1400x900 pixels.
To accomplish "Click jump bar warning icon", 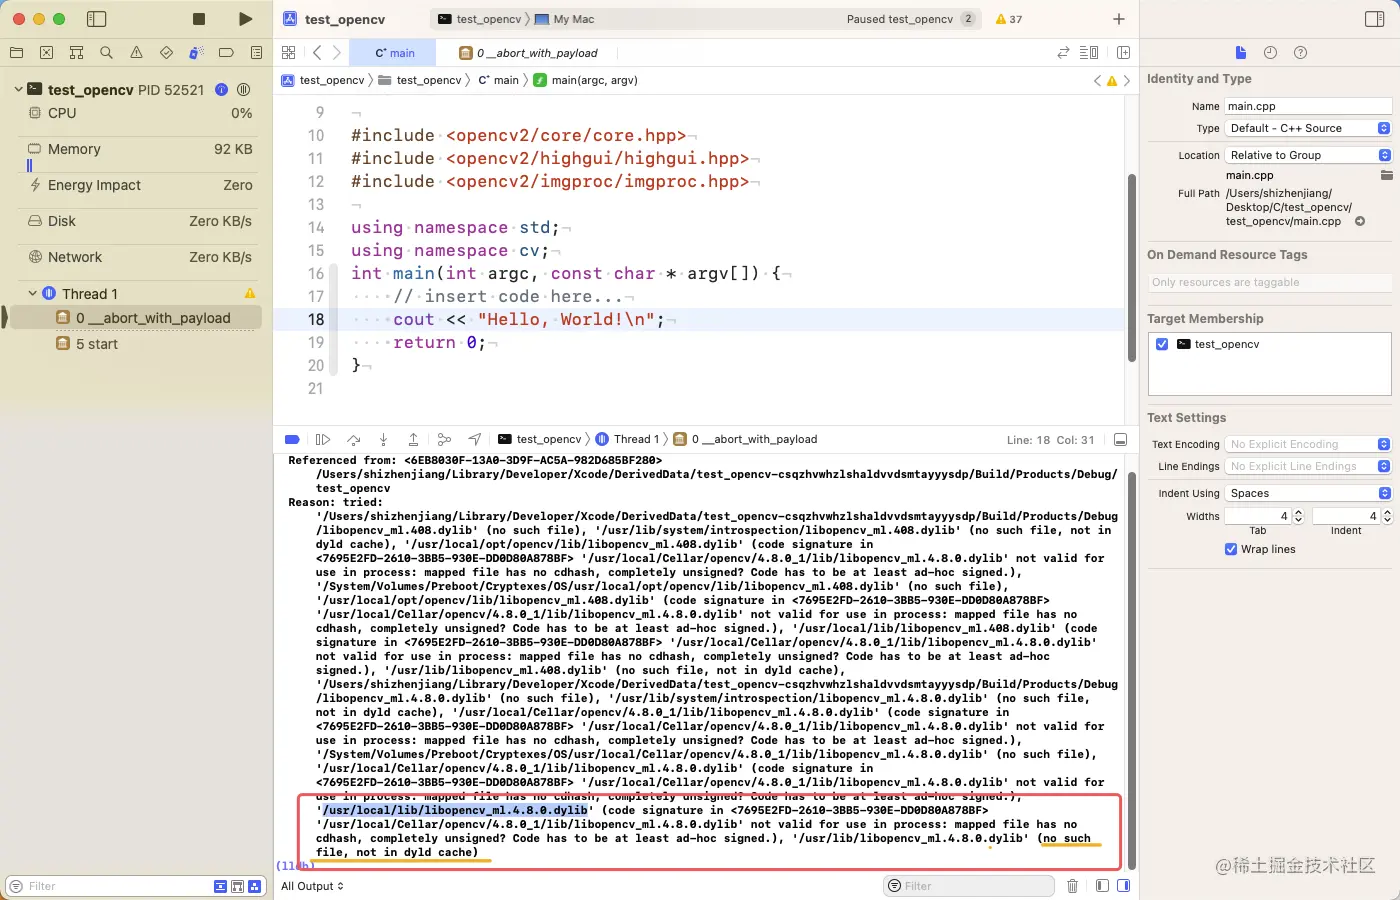I will pyautogui.click(x=1111, y=81).
